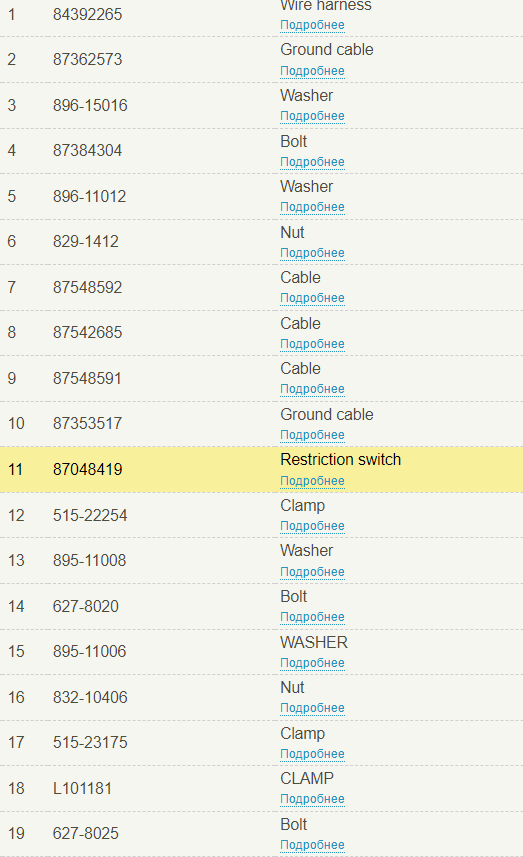Open details for Washer 895-11008

coord(312,572)
